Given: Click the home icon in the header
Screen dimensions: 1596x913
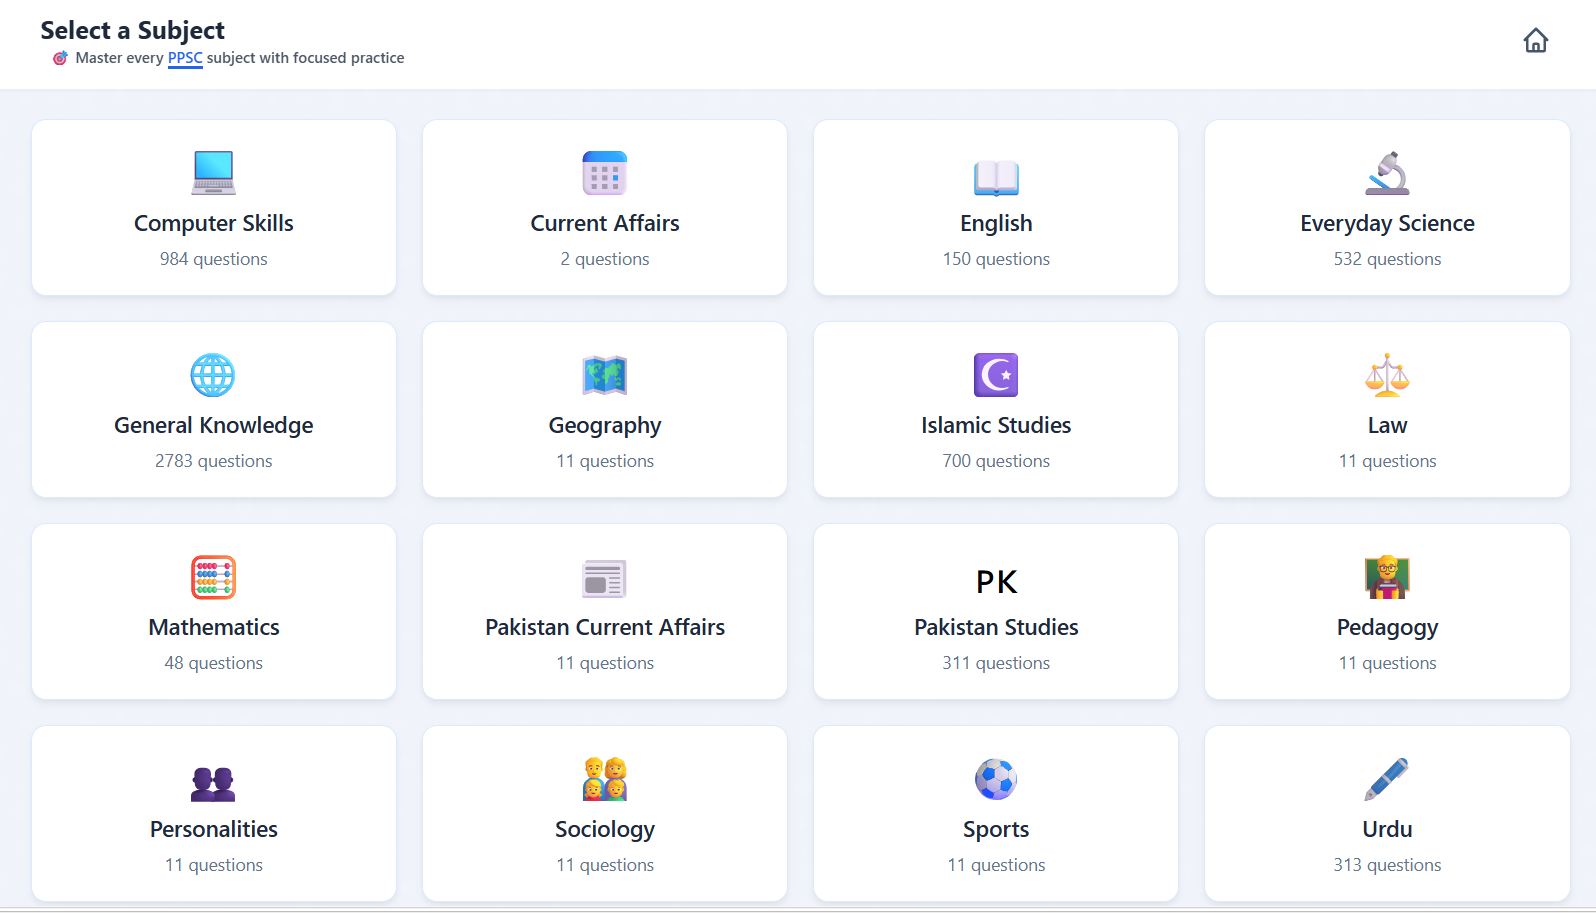Looking at the screenshot, I should [x=1535, y=40].
